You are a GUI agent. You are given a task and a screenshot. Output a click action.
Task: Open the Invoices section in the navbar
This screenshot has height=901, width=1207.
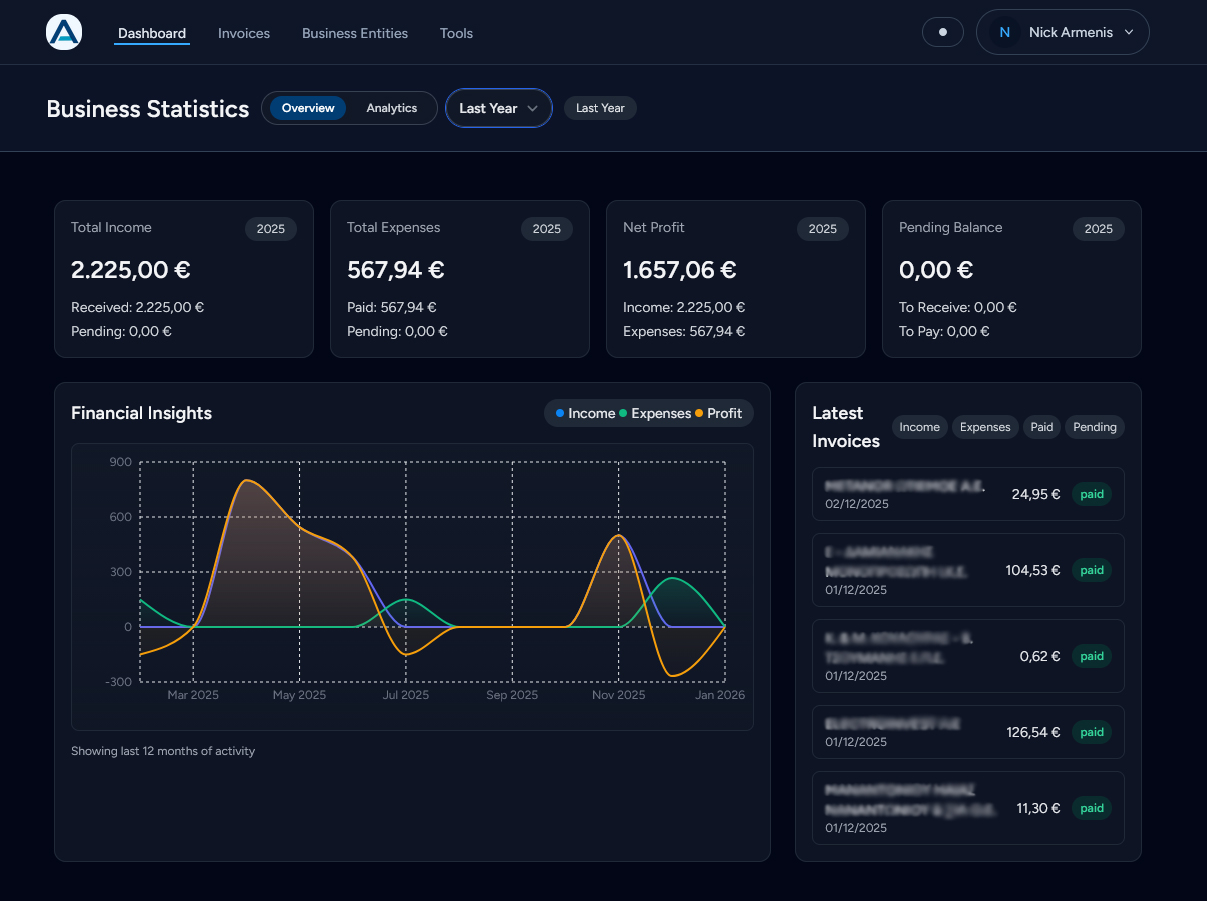click(243, 33)
